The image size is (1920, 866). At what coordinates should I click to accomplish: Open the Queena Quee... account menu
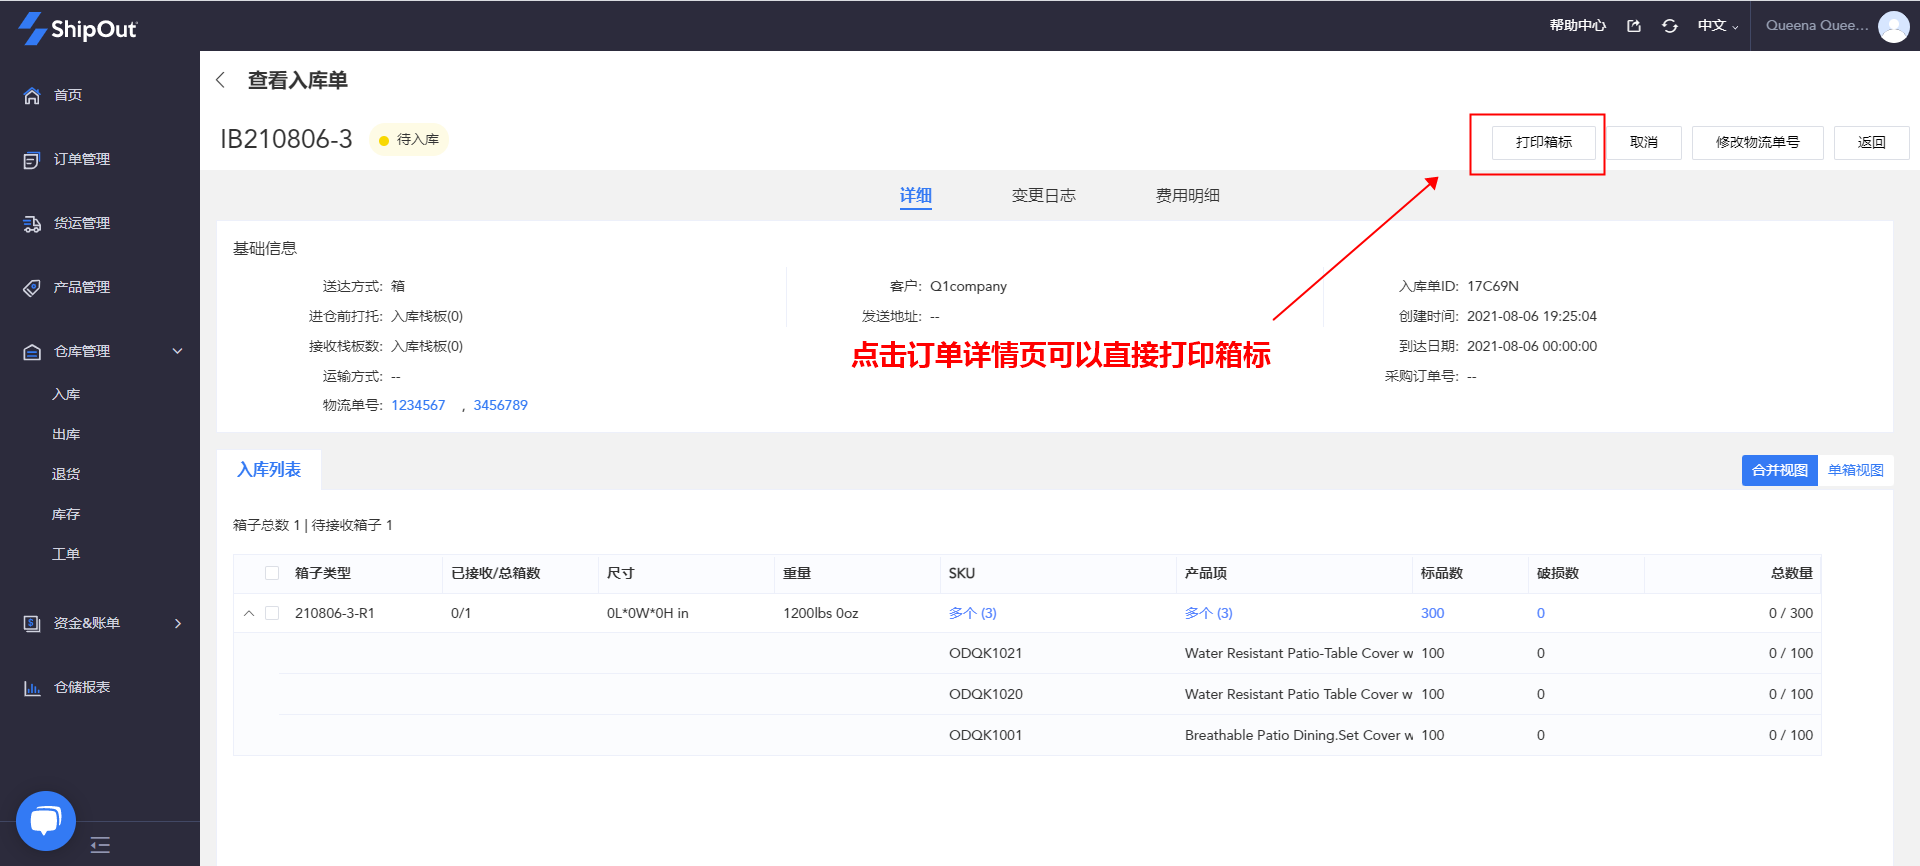1816,26
